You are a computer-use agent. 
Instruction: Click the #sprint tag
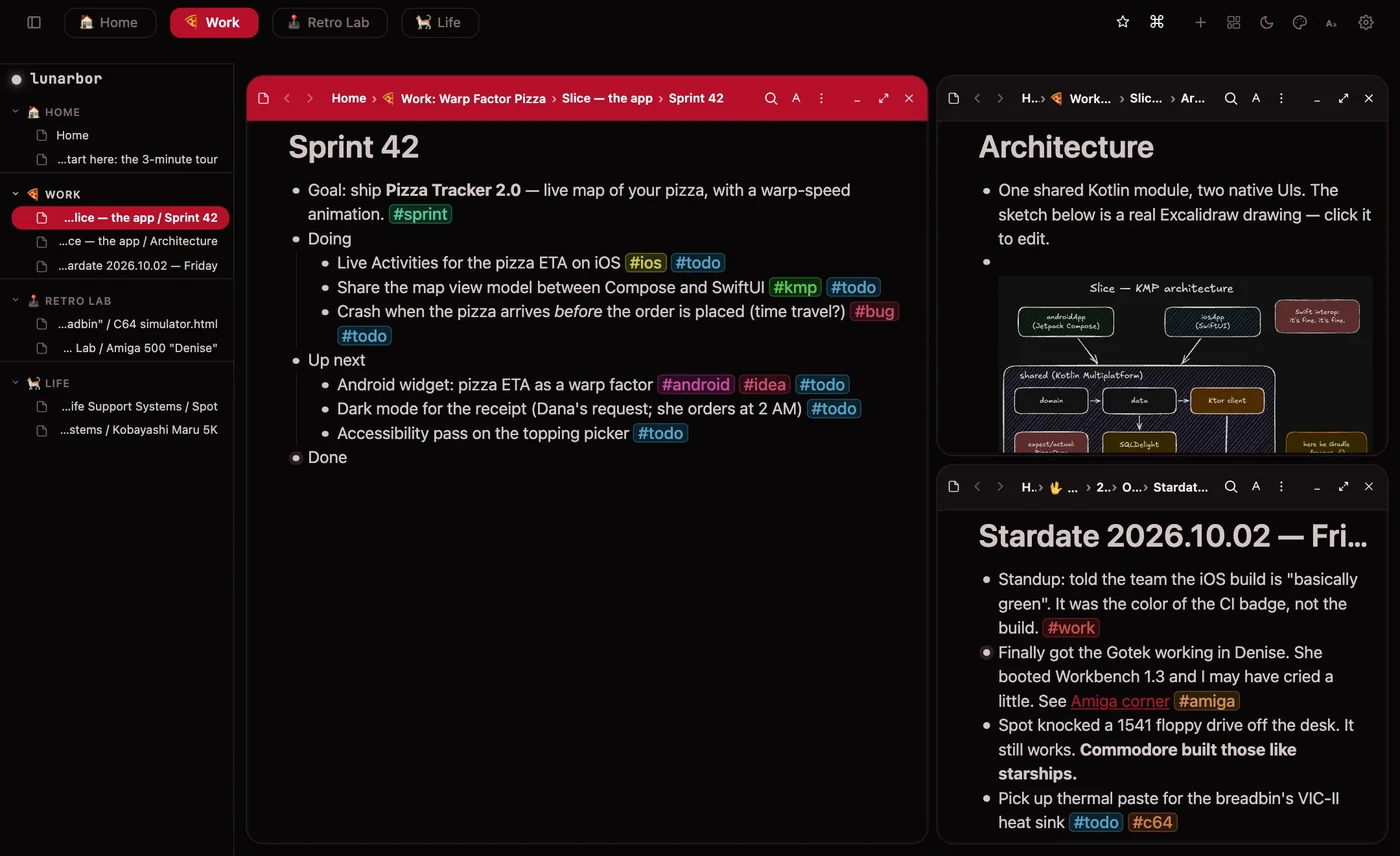tap(420, 214)
